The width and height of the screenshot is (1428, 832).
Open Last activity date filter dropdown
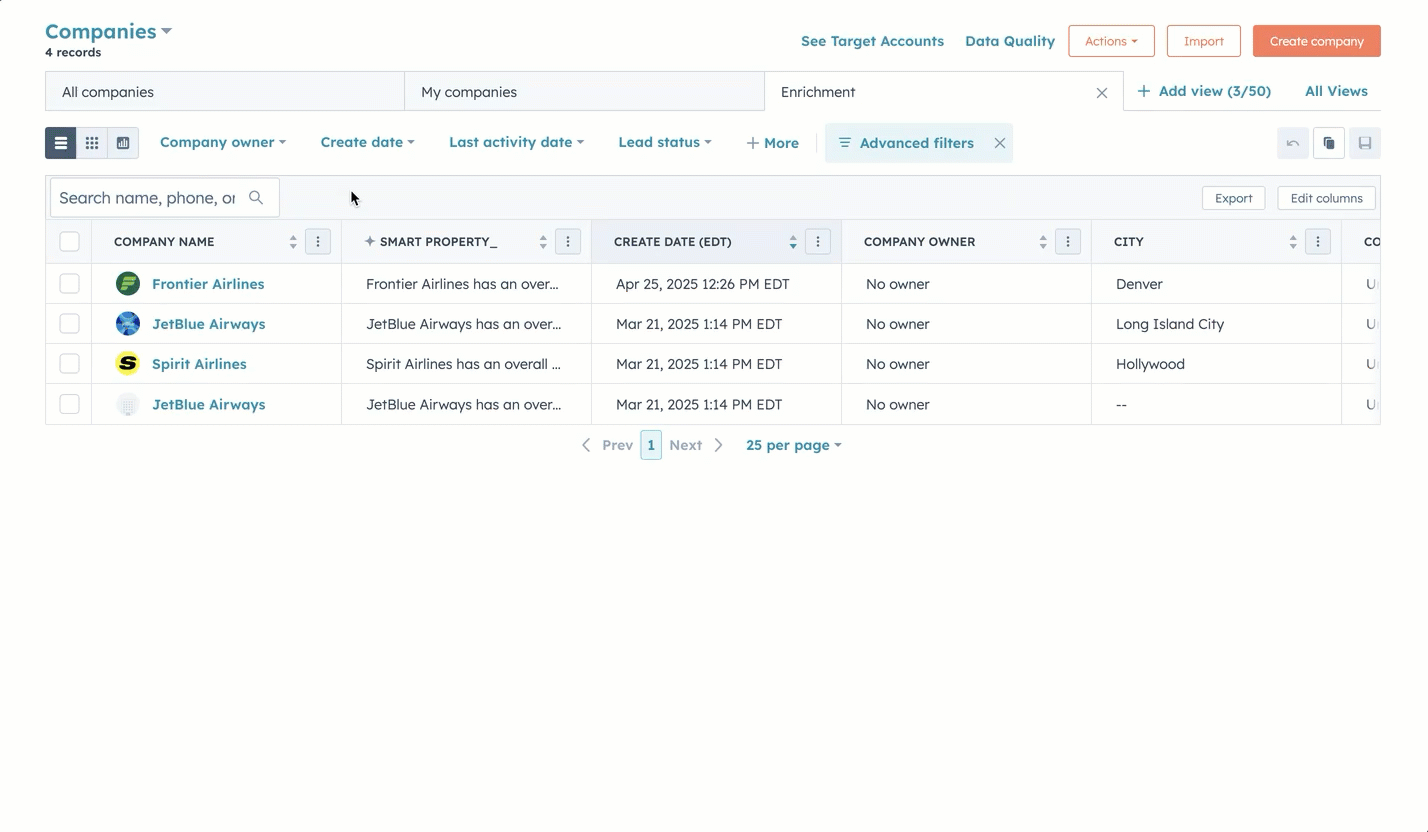516,143
